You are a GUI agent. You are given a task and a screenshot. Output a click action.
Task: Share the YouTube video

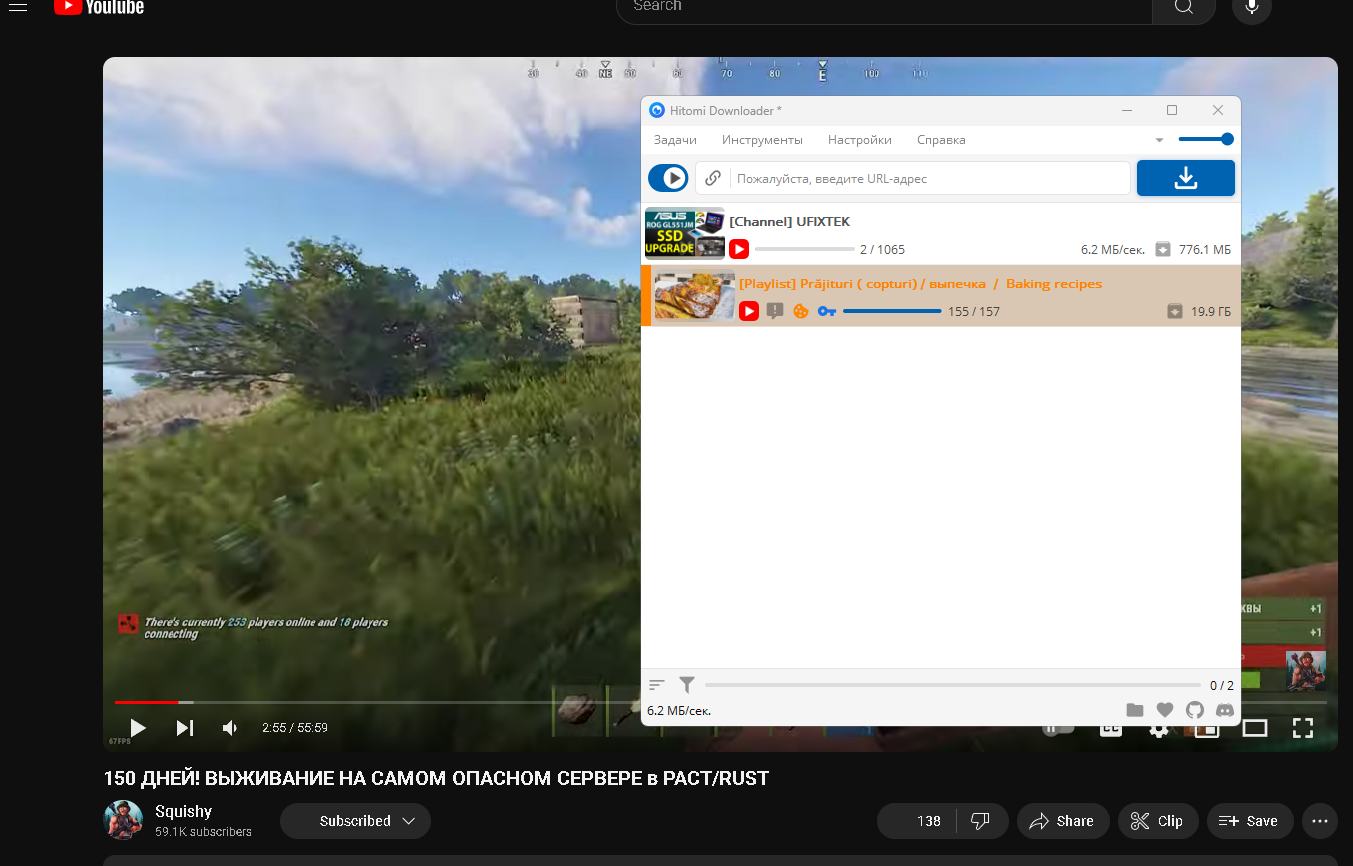click(x=1063, y=821)
